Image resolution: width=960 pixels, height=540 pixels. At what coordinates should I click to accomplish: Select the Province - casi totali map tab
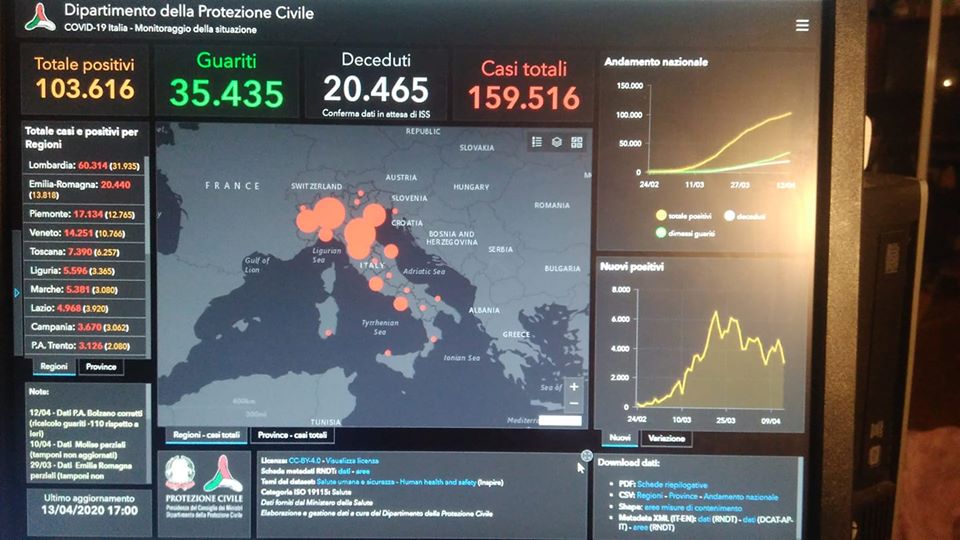click(x=292, y=435)
